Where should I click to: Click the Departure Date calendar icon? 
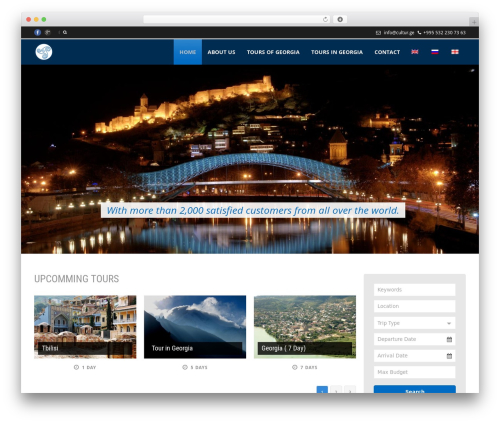(449, 339)
